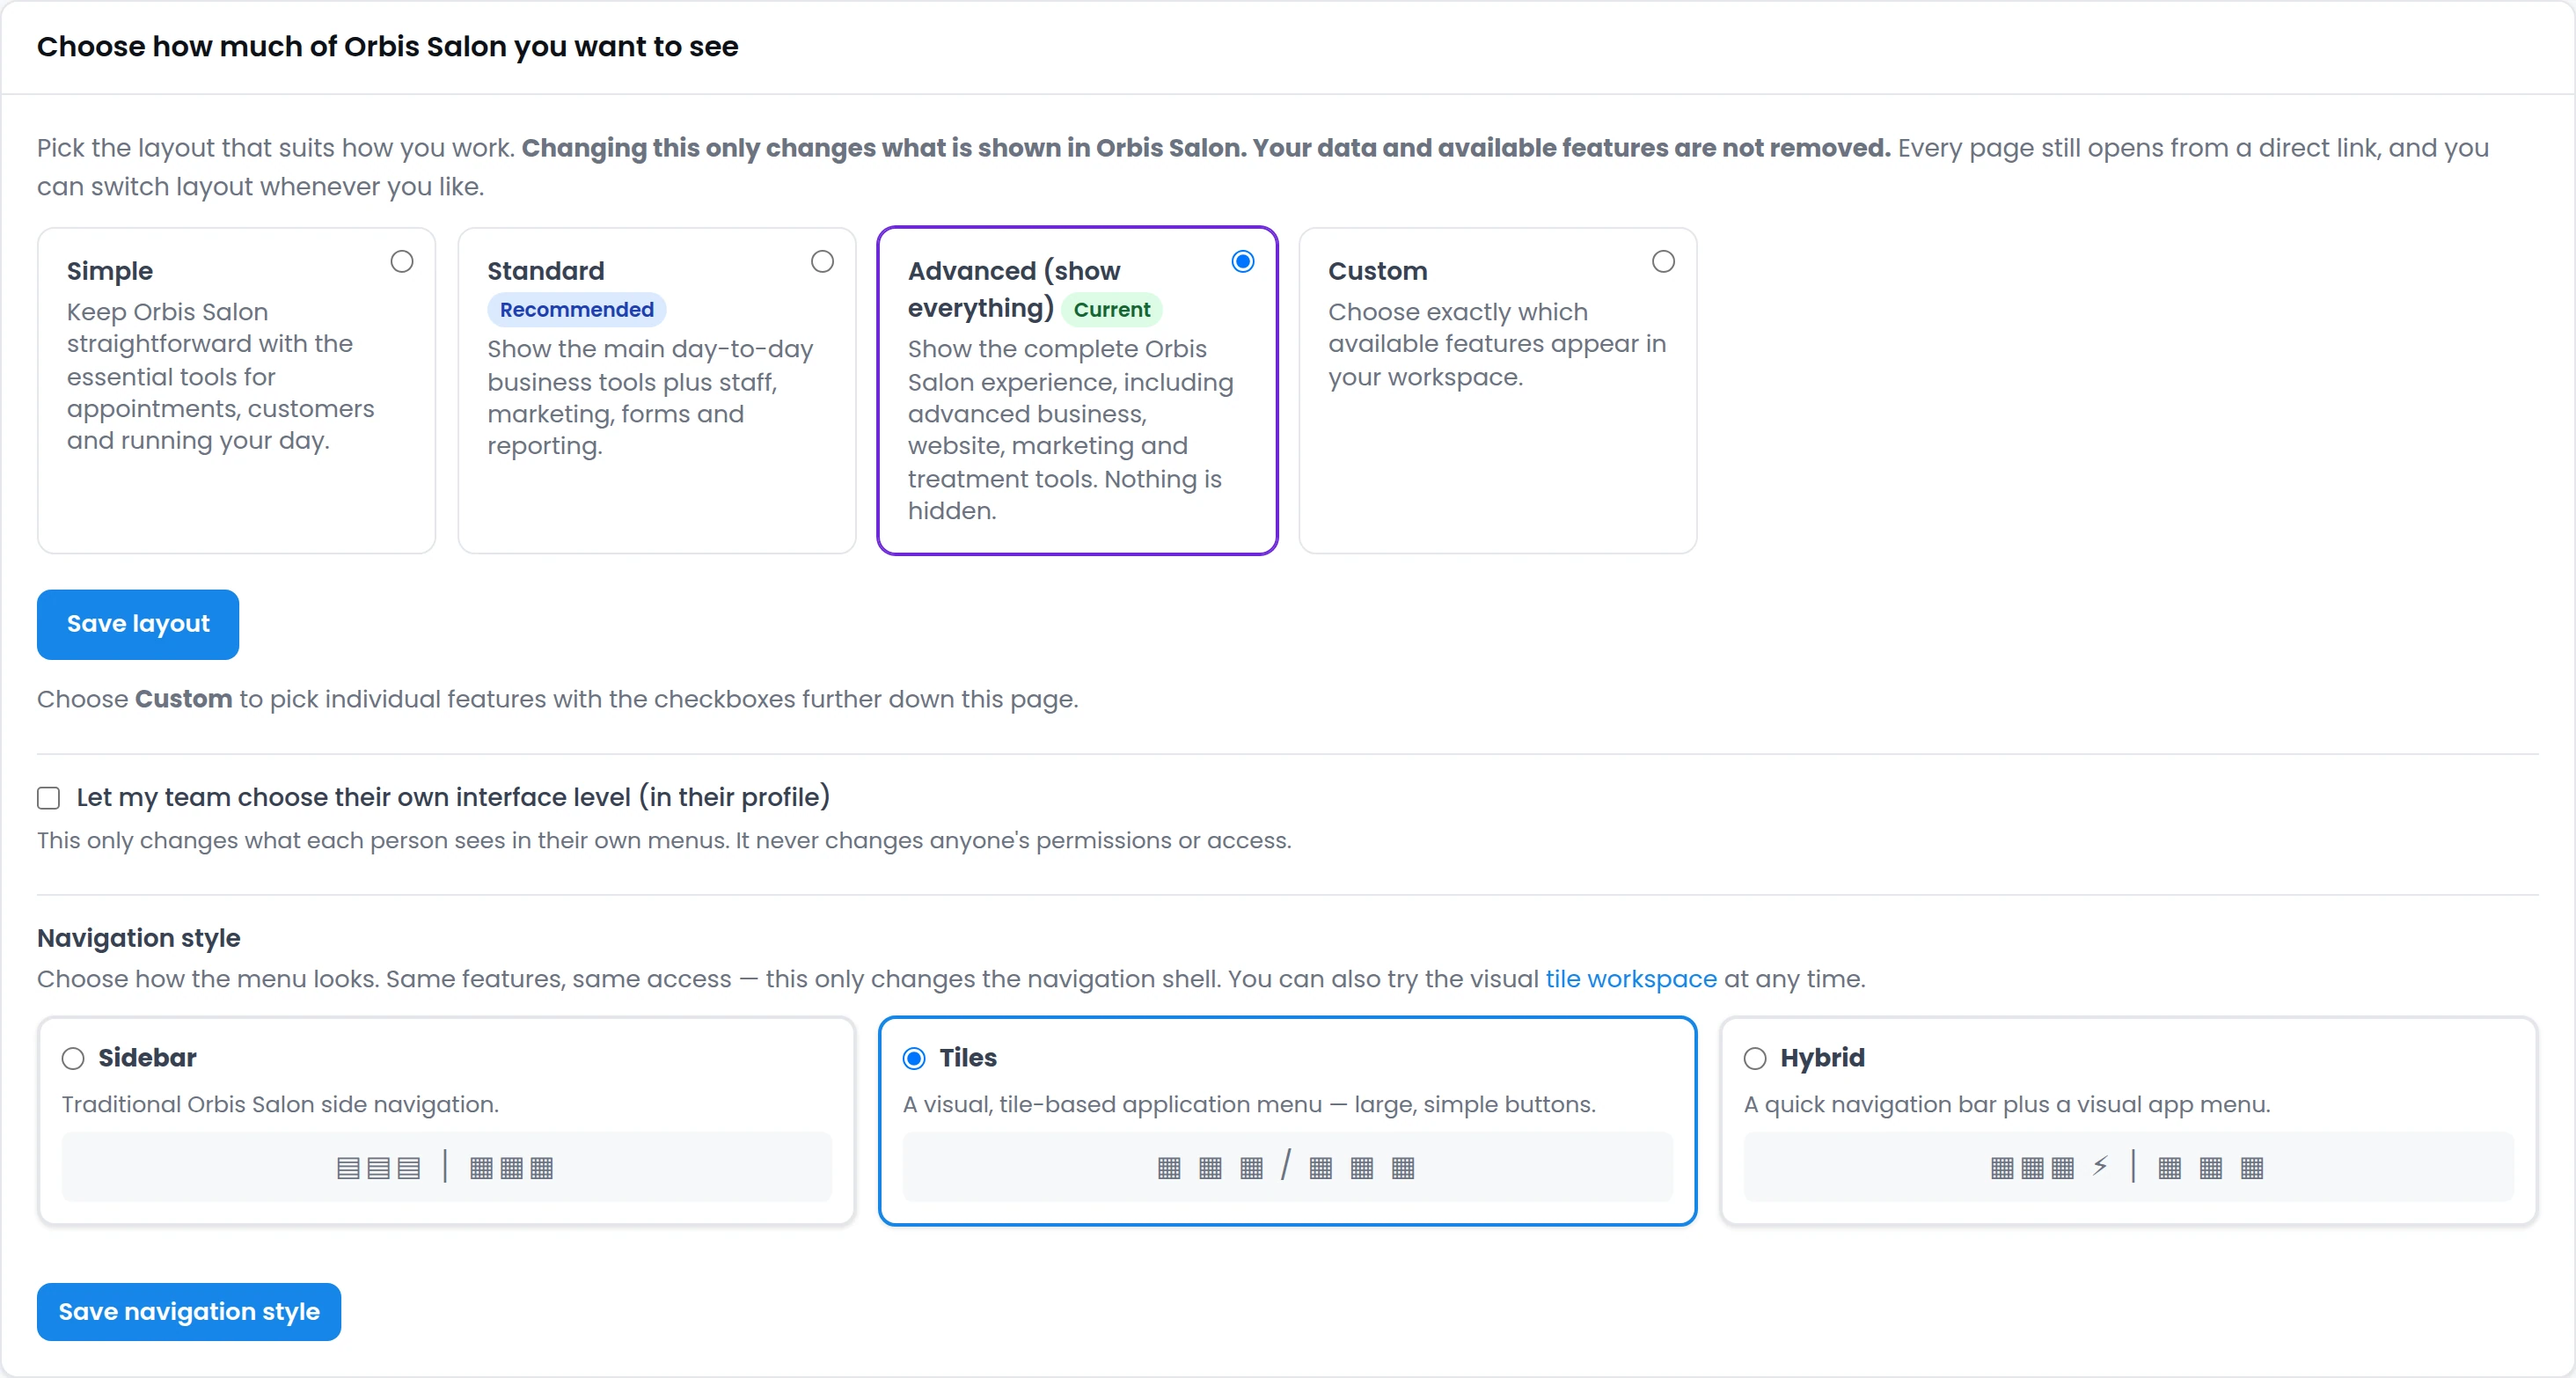
Task: Click the Hybrid card description text
Action: coord(2007,1104)
